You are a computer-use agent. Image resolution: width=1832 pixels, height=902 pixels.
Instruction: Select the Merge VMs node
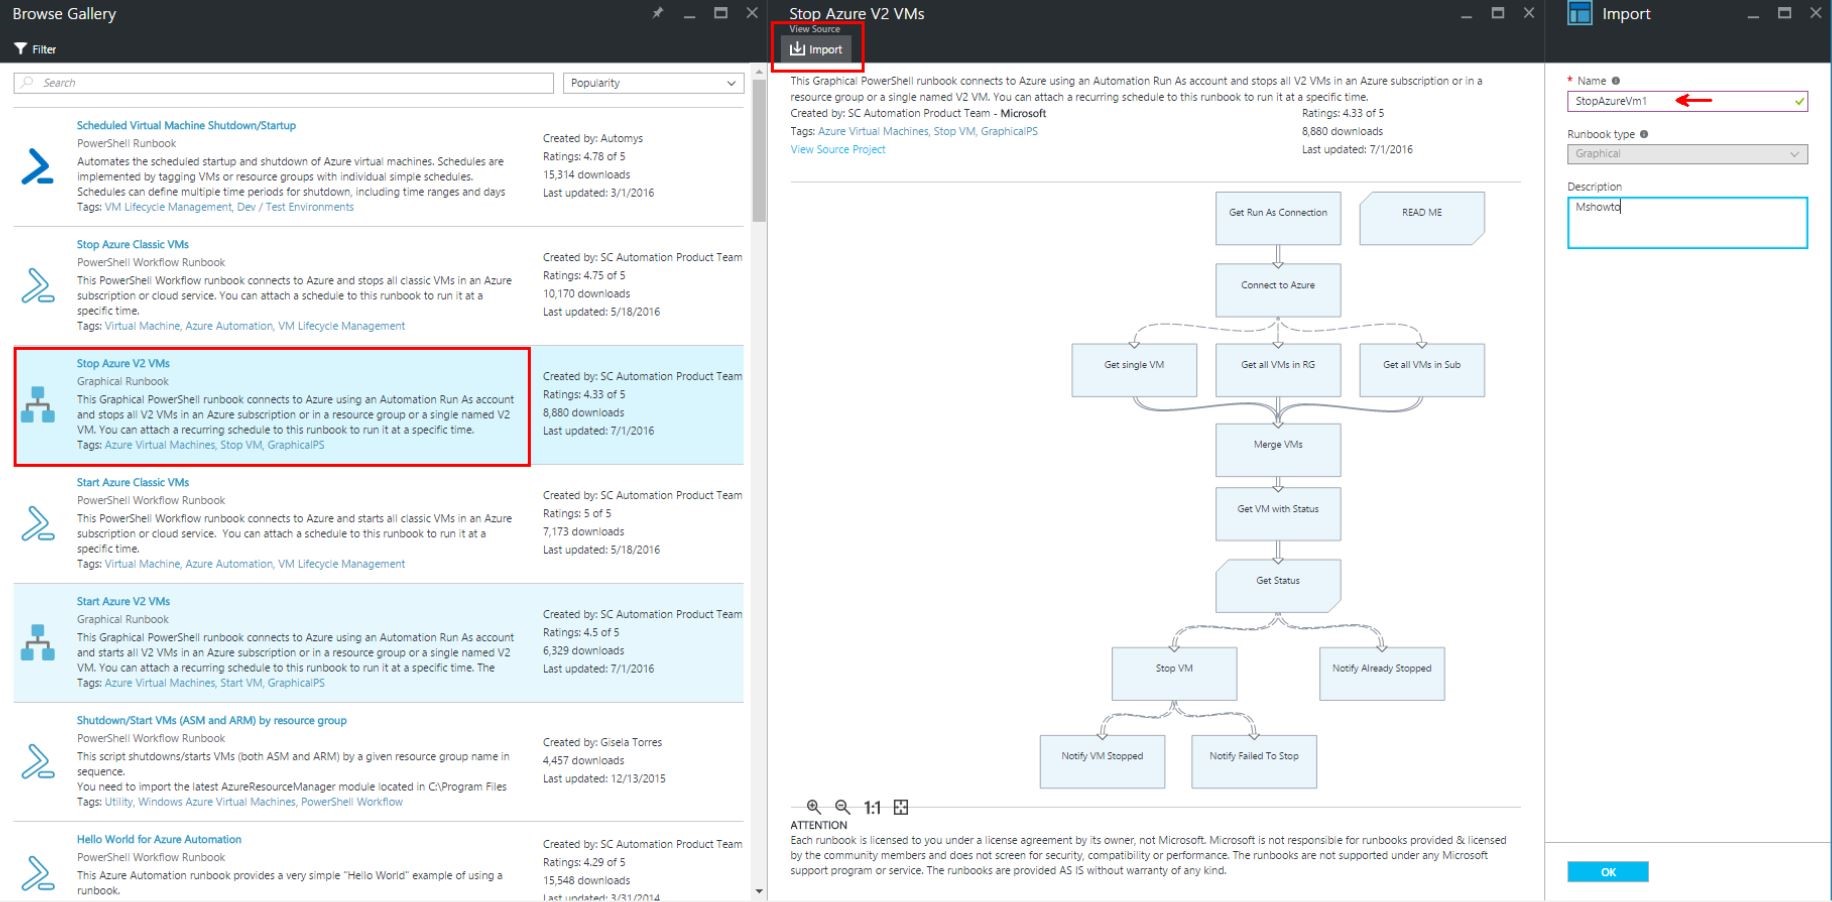click(x=1278, y=450)
